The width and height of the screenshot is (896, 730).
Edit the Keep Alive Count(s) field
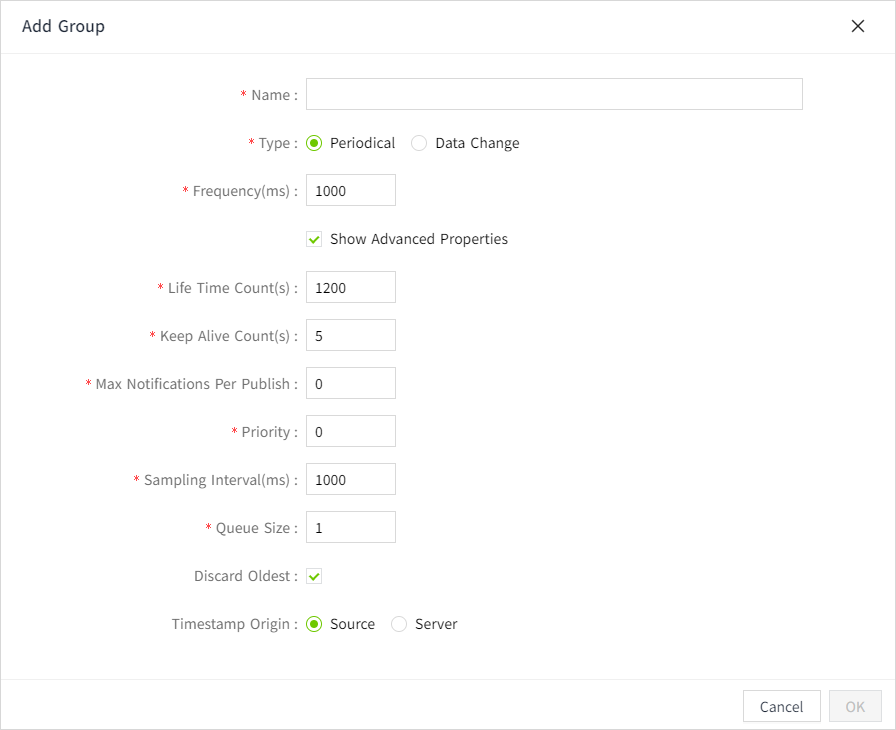pos(350,336)
